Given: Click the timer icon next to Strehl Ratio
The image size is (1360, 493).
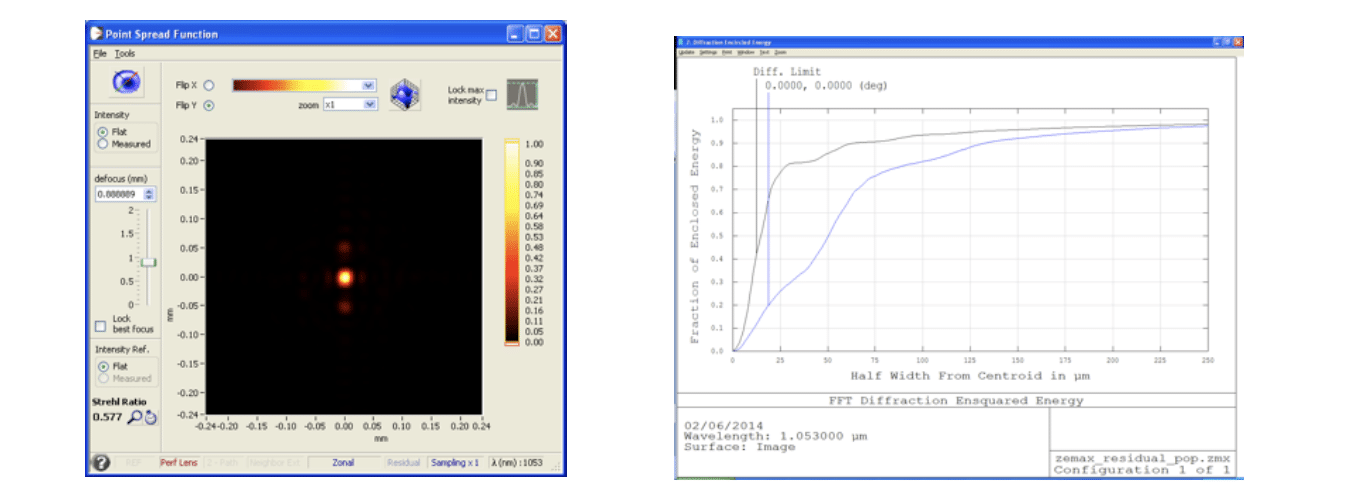Looking at the screenshot, I should point(149,417).
